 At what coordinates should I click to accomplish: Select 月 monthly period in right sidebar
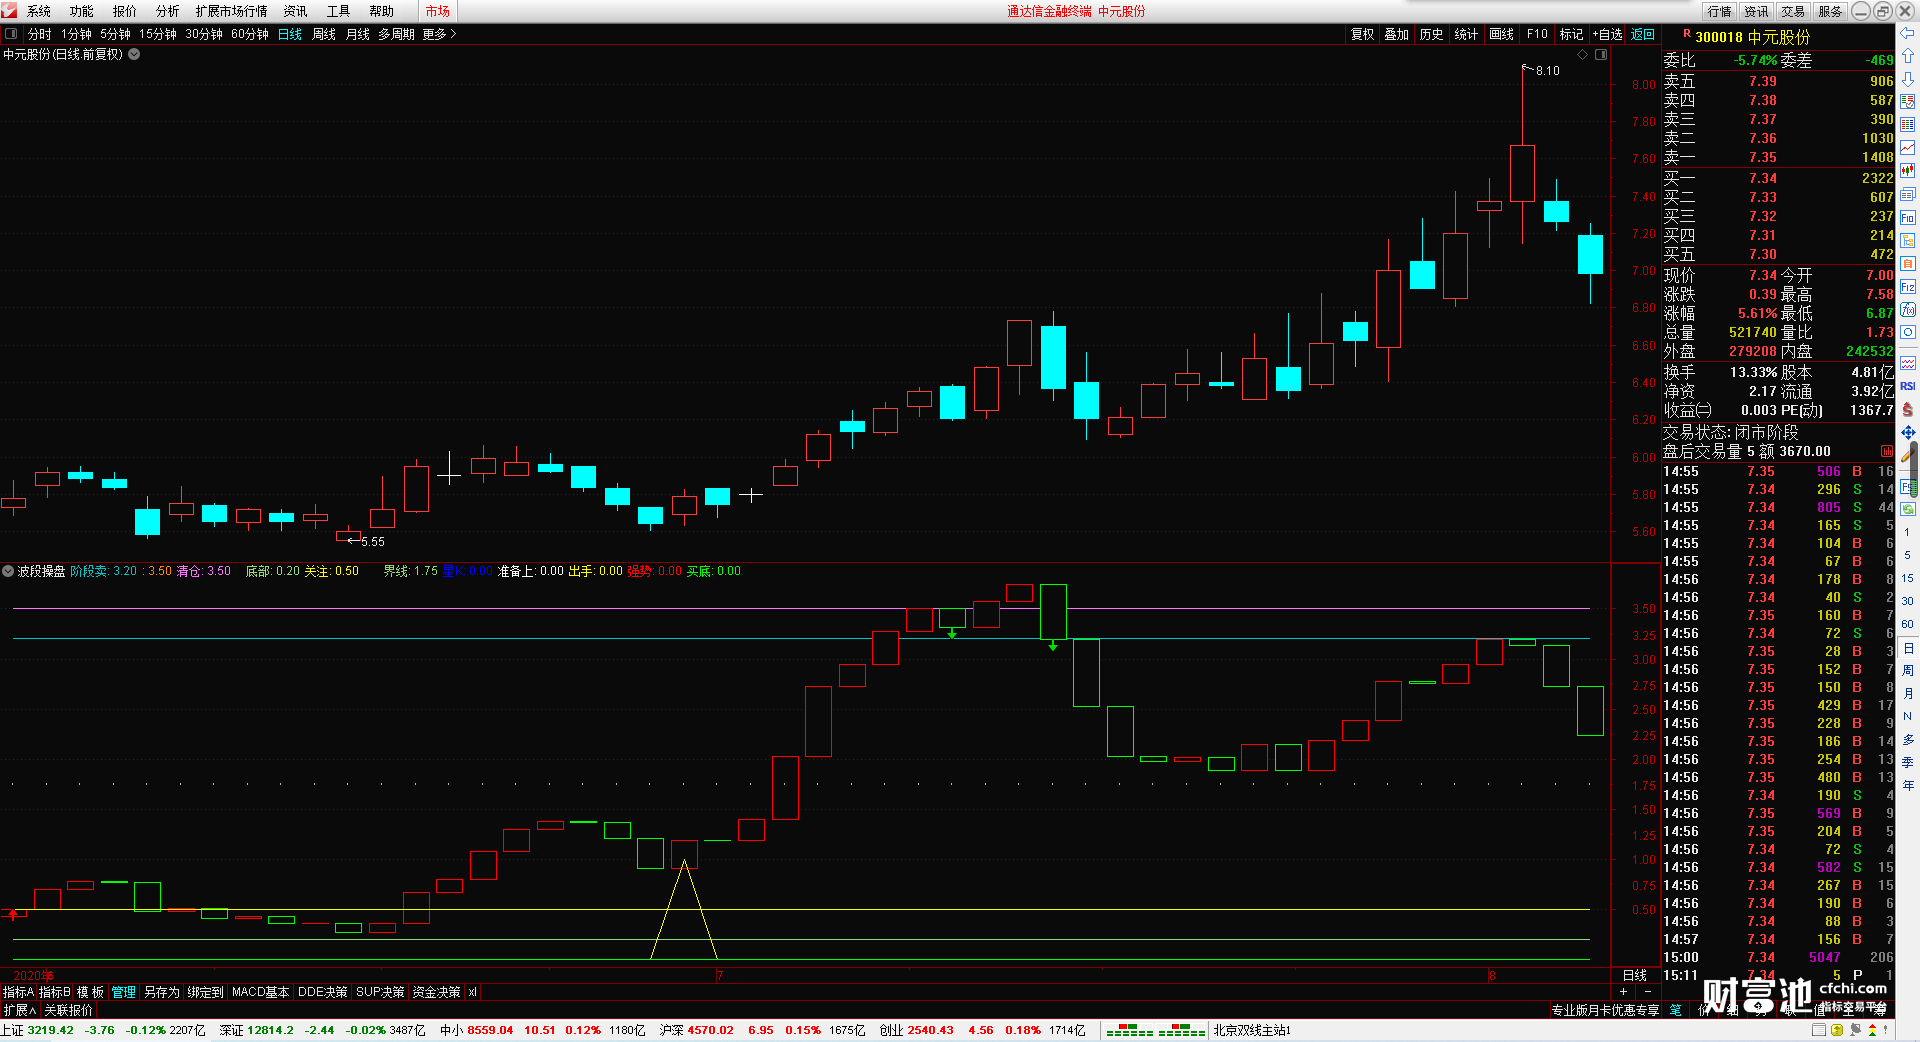point(1908,694)
